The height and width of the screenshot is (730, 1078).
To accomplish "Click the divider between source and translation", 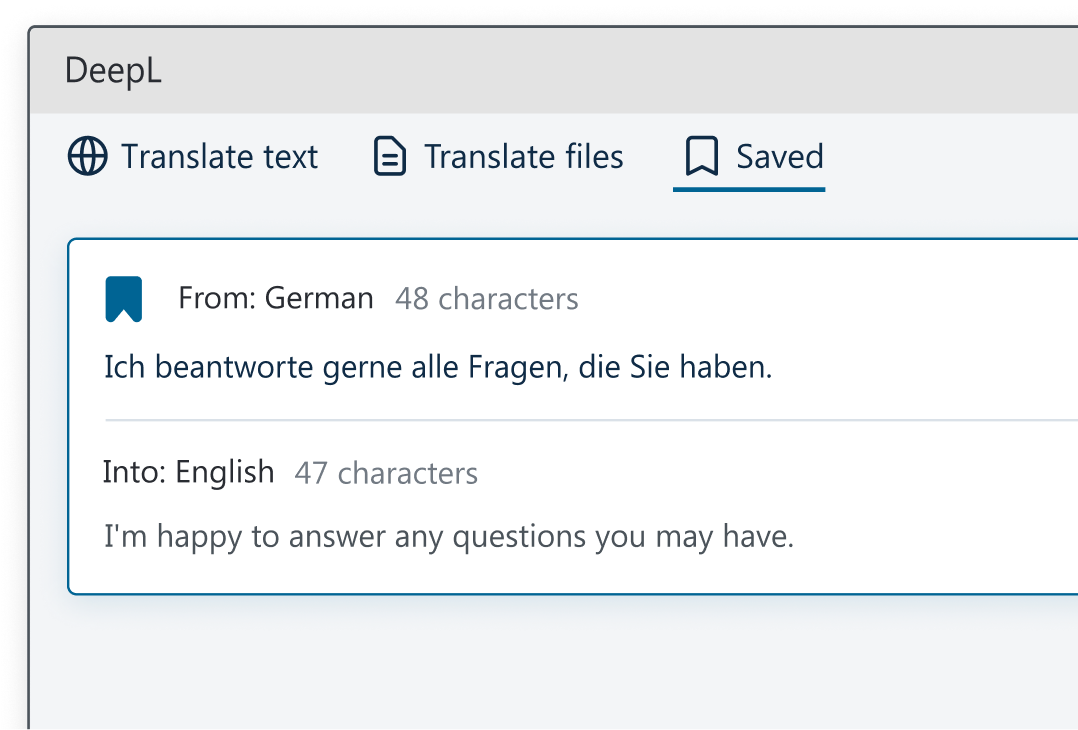I will pos(590,420).
